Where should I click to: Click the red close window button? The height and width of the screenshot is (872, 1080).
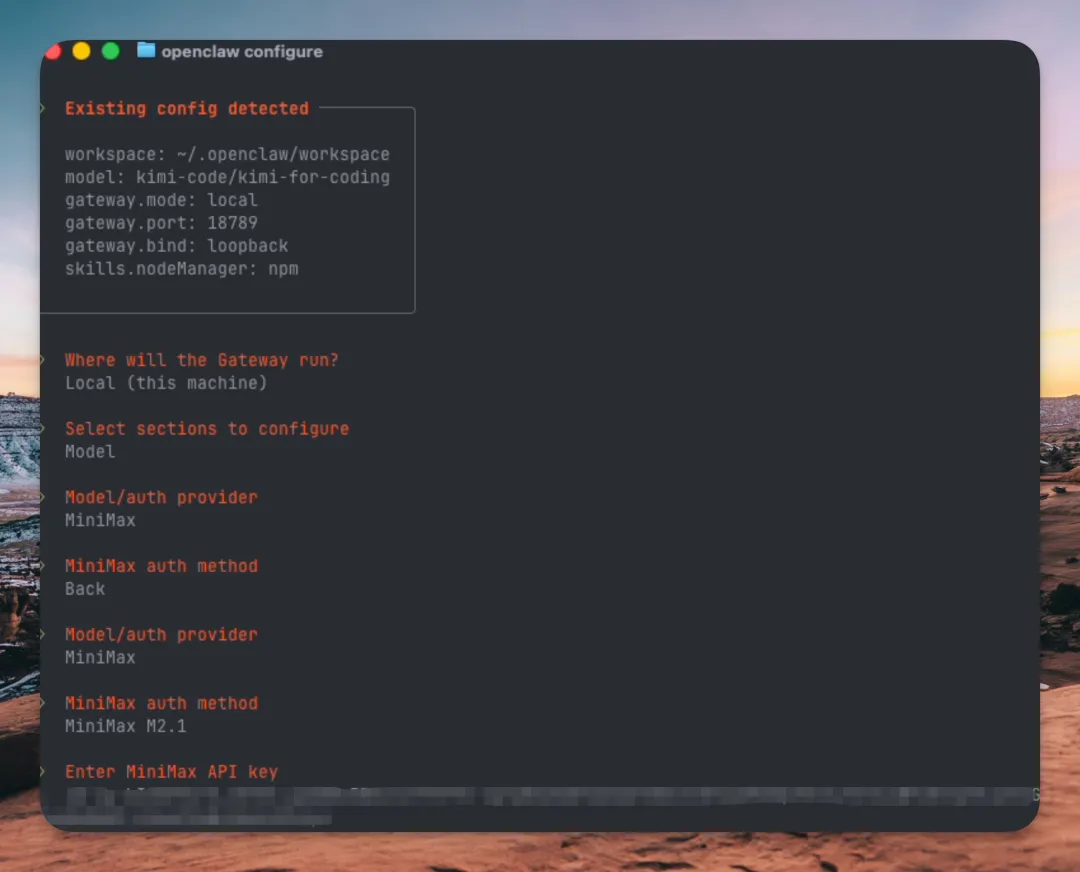[x=53, y=51]
